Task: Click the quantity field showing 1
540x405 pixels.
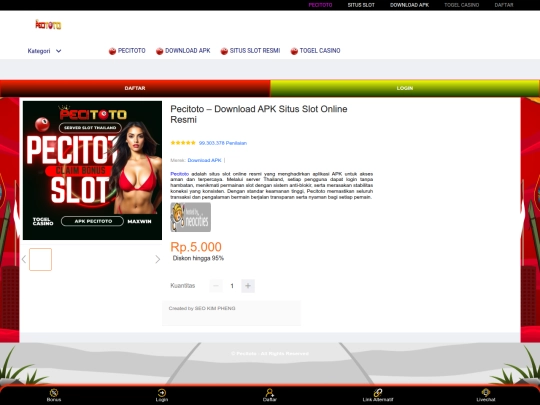Action: point(232,286)
